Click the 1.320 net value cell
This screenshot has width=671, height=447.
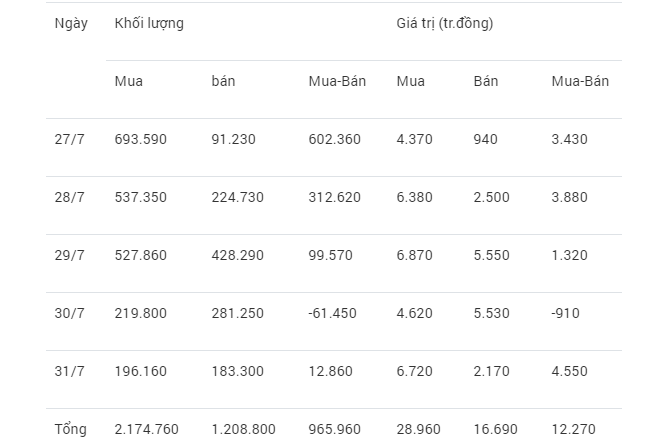pyautogui.click(x=569, y=255)
